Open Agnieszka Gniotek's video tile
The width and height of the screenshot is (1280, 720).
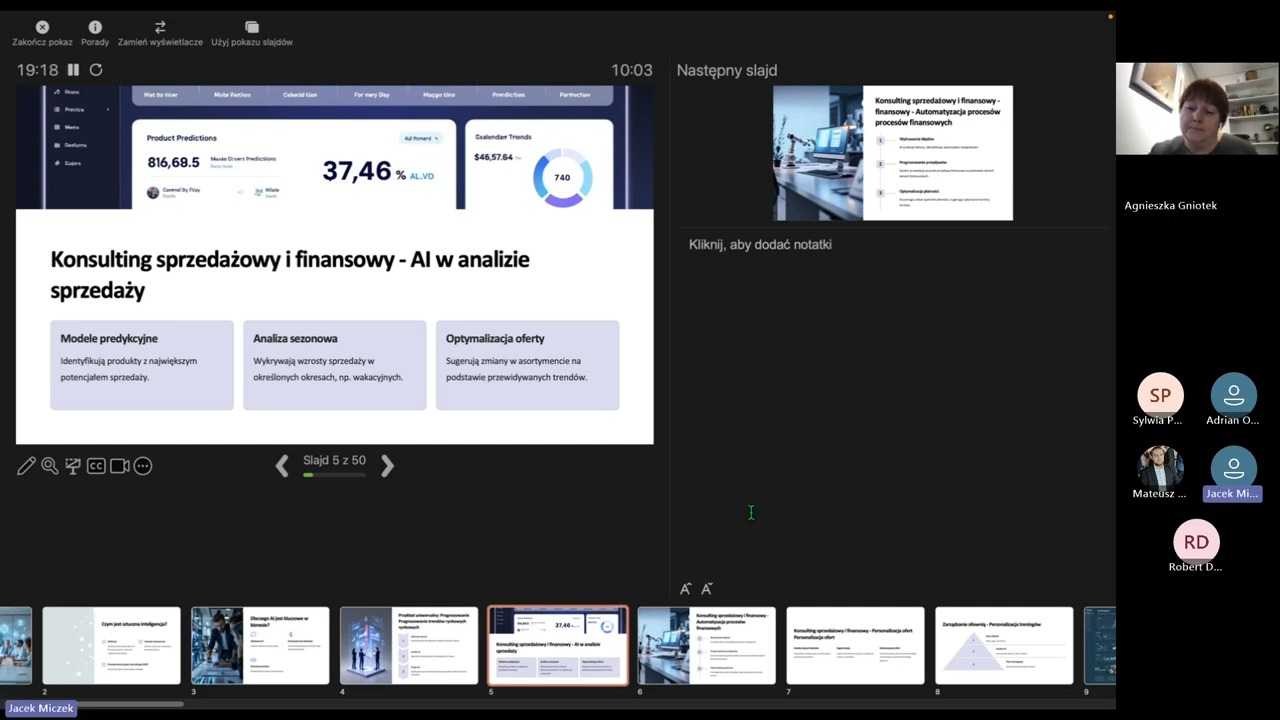click(1197, 109)
